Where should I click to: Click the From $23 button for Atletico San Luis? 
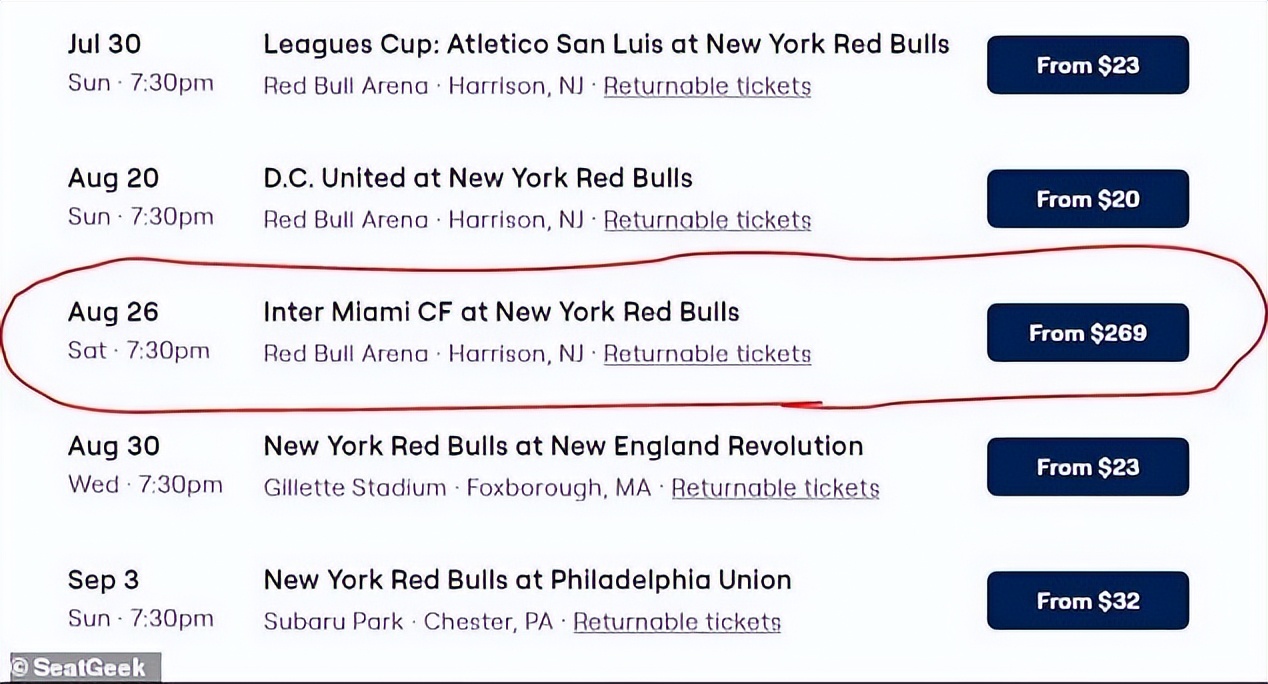coord(1087,65)
